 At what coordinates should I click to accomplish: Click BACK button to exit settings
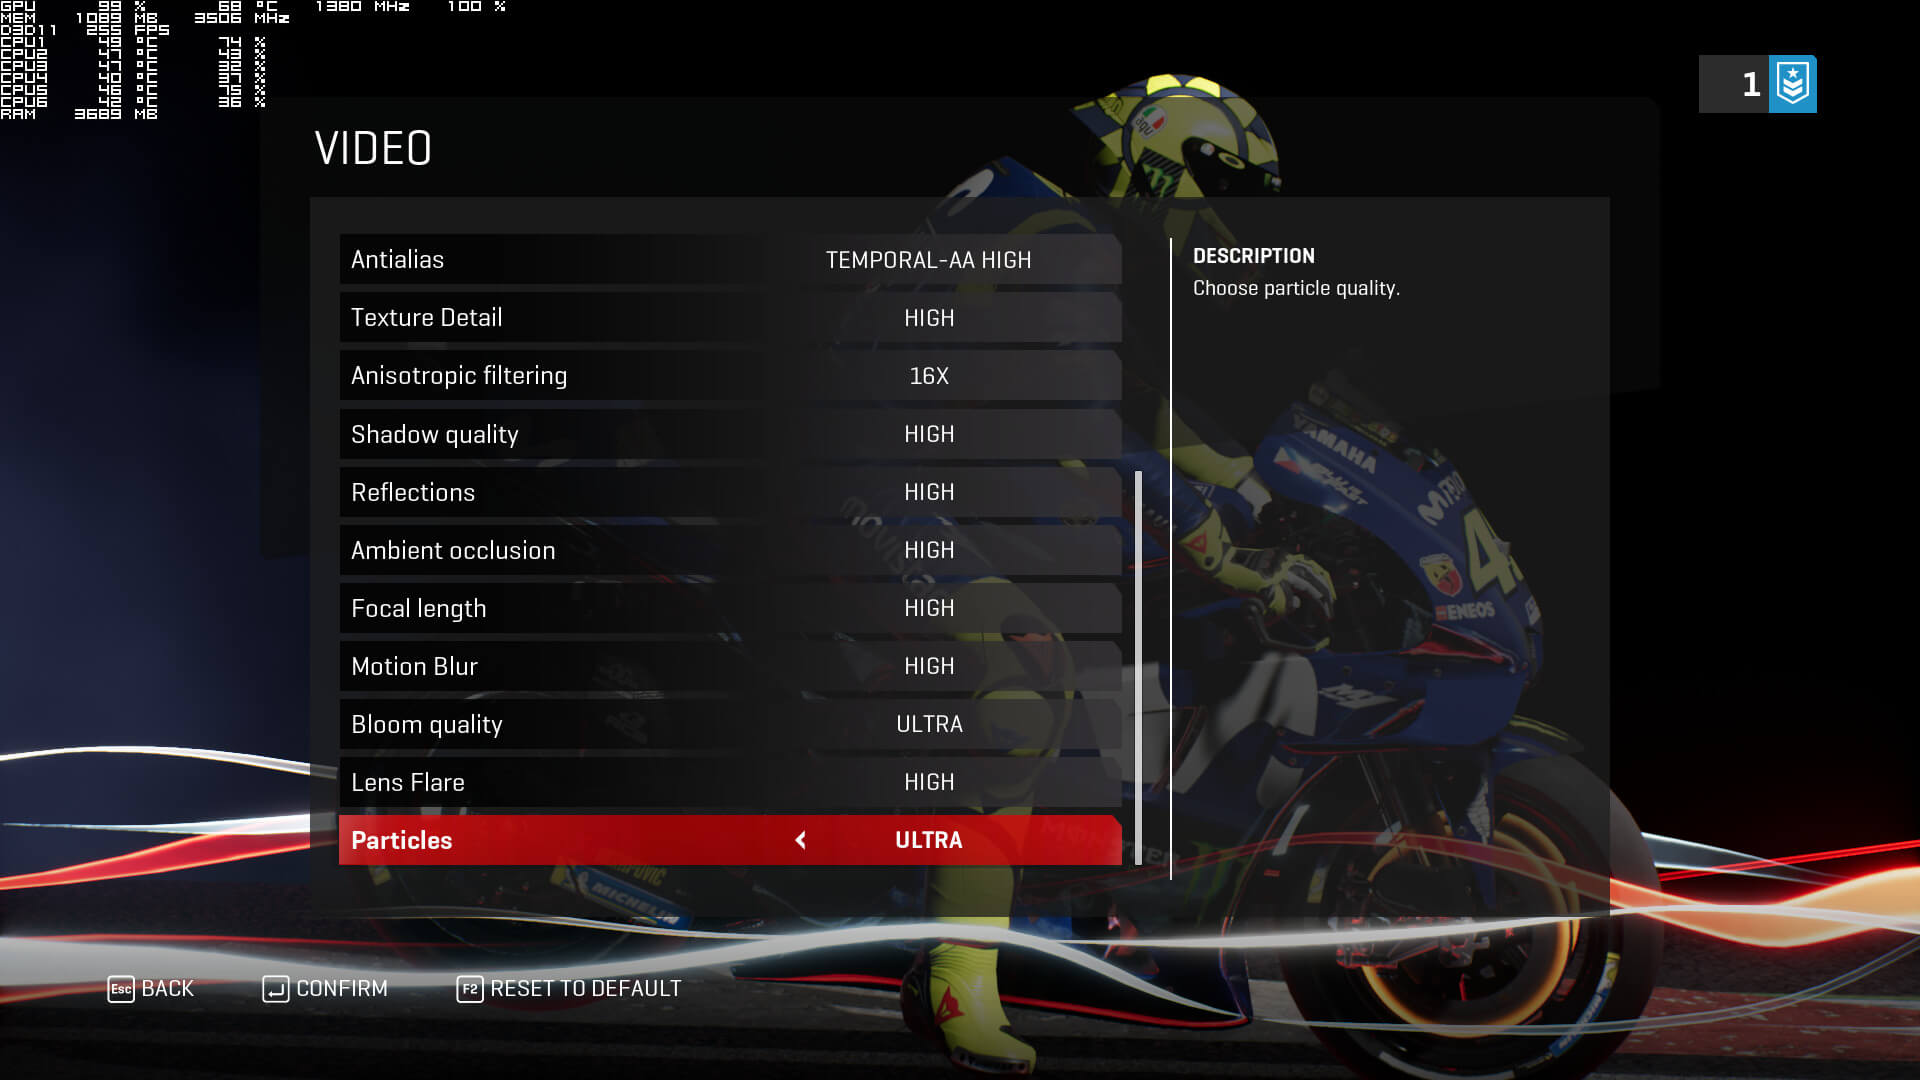click(x=149, y=988)
